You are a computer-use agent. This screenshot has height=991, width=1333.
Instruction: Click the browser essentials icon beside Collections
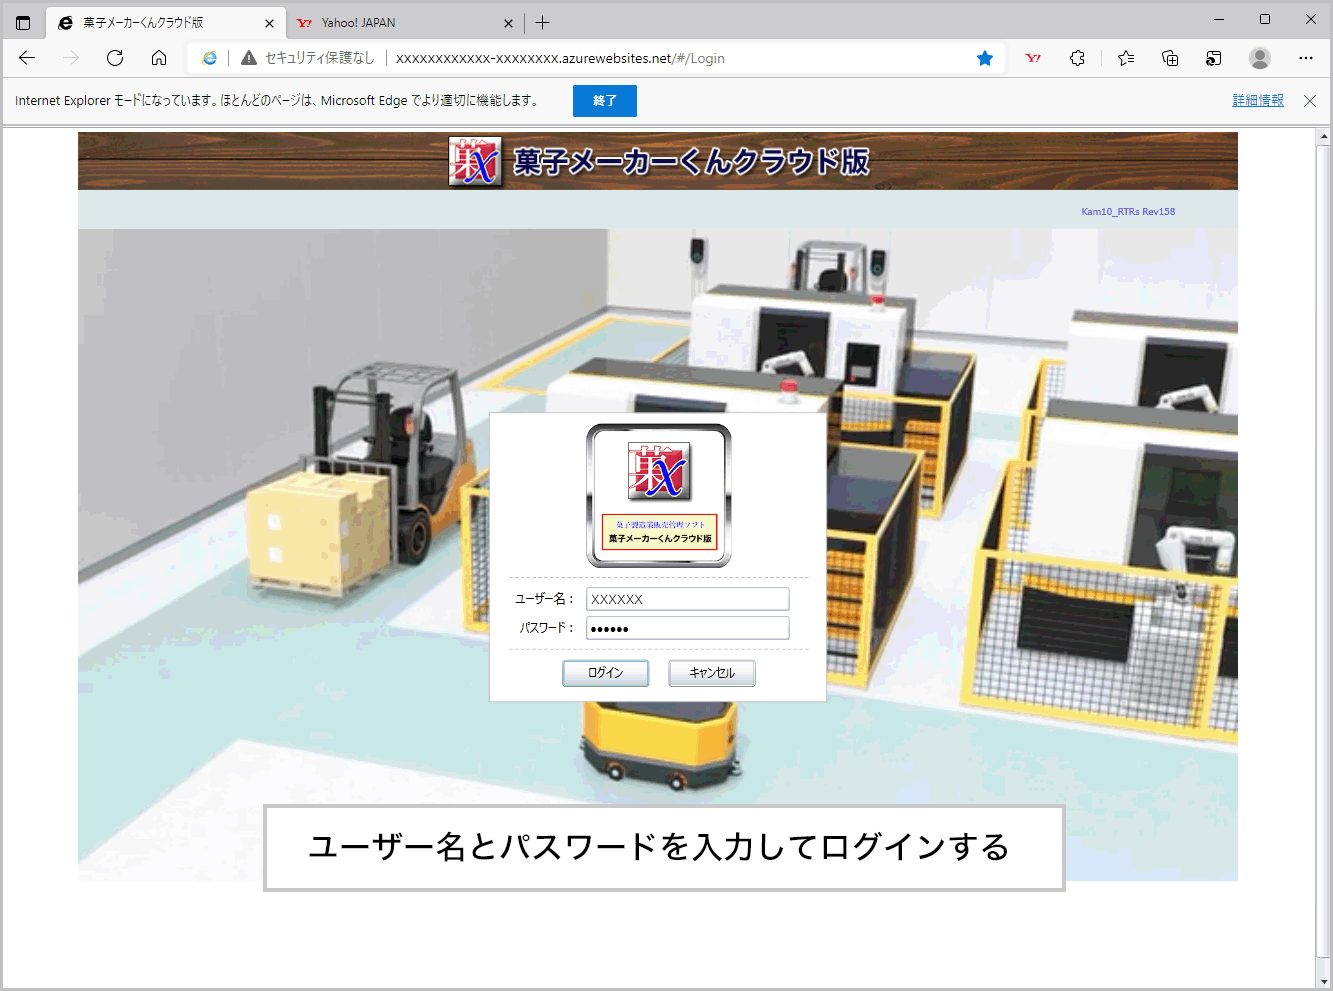pos(1214,58)
